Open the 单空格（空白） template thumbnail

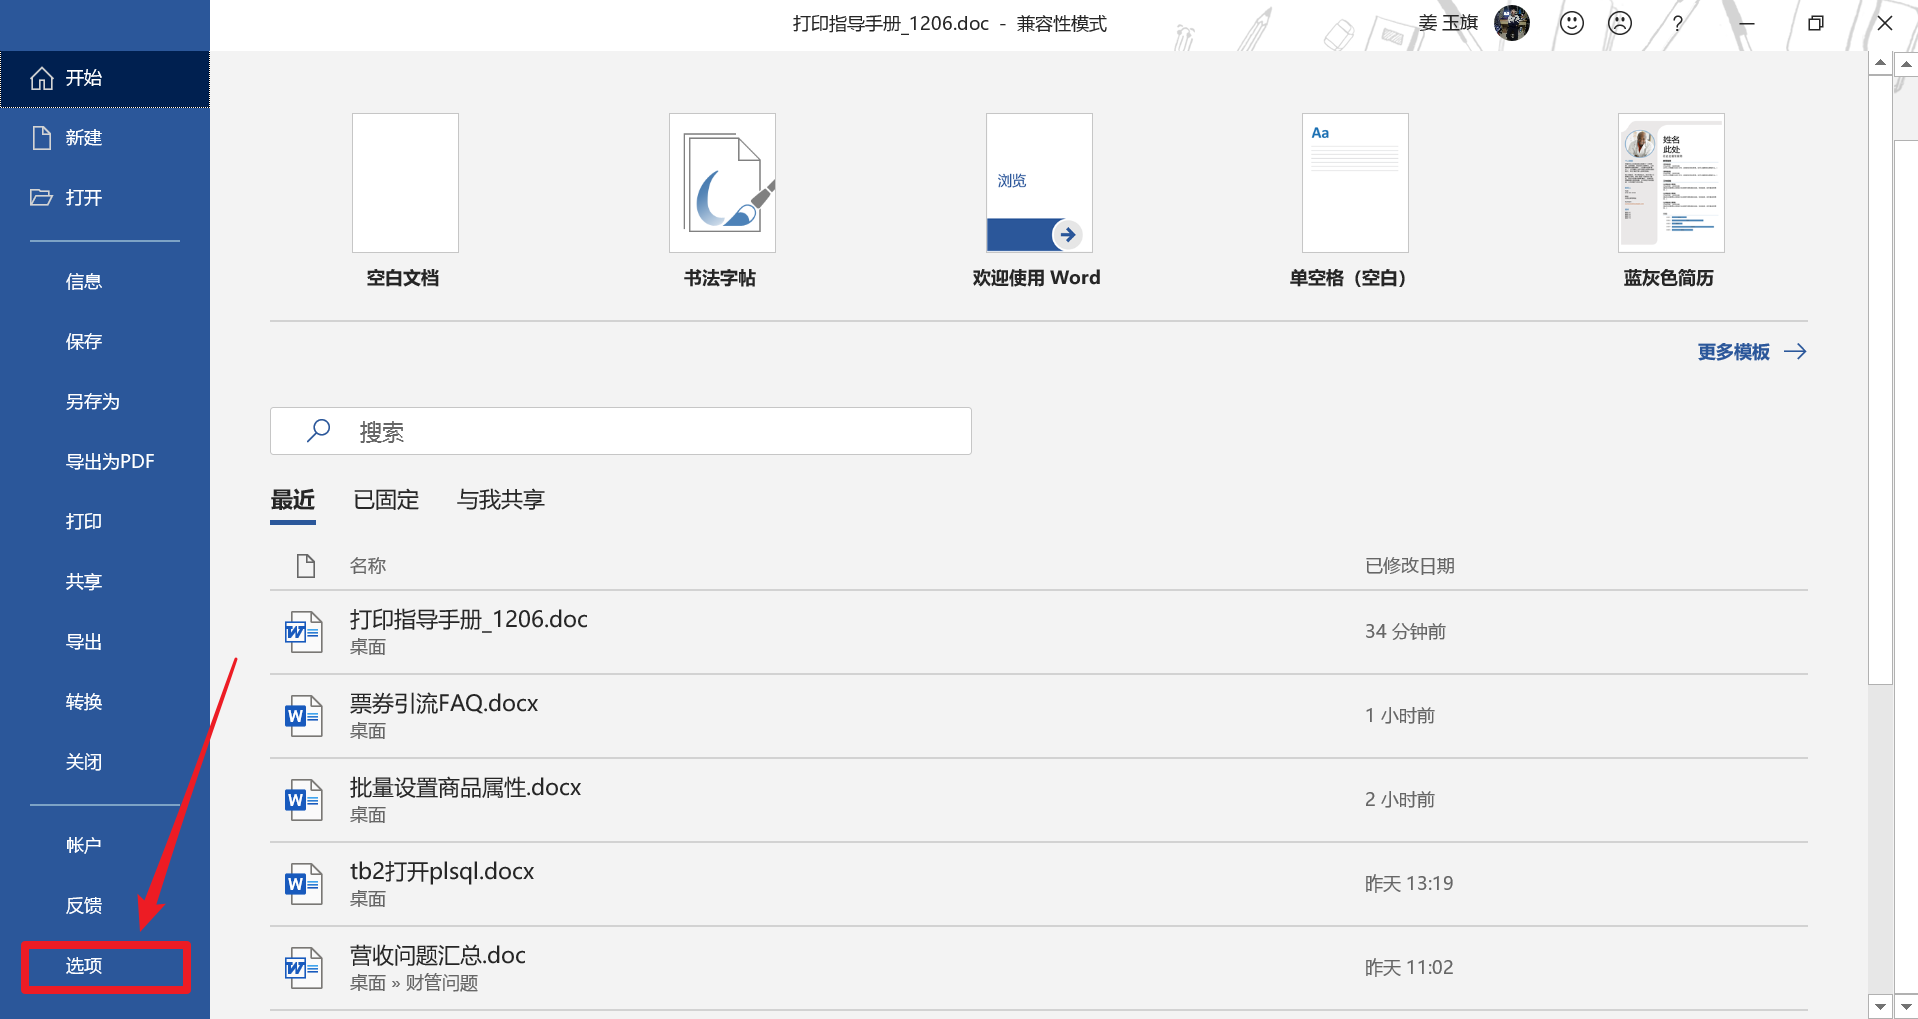(x=1355, y=183)
